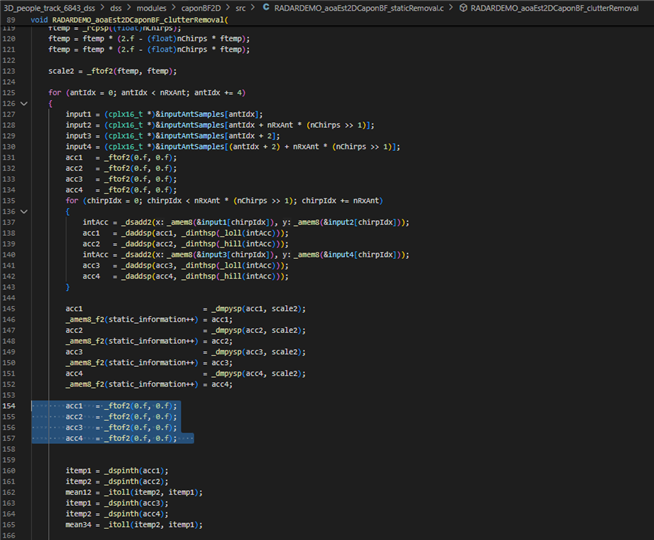Click line number 137 in the gutter
Image resolution: width=654 pixels, height=540 pixels.
[9, 222]
